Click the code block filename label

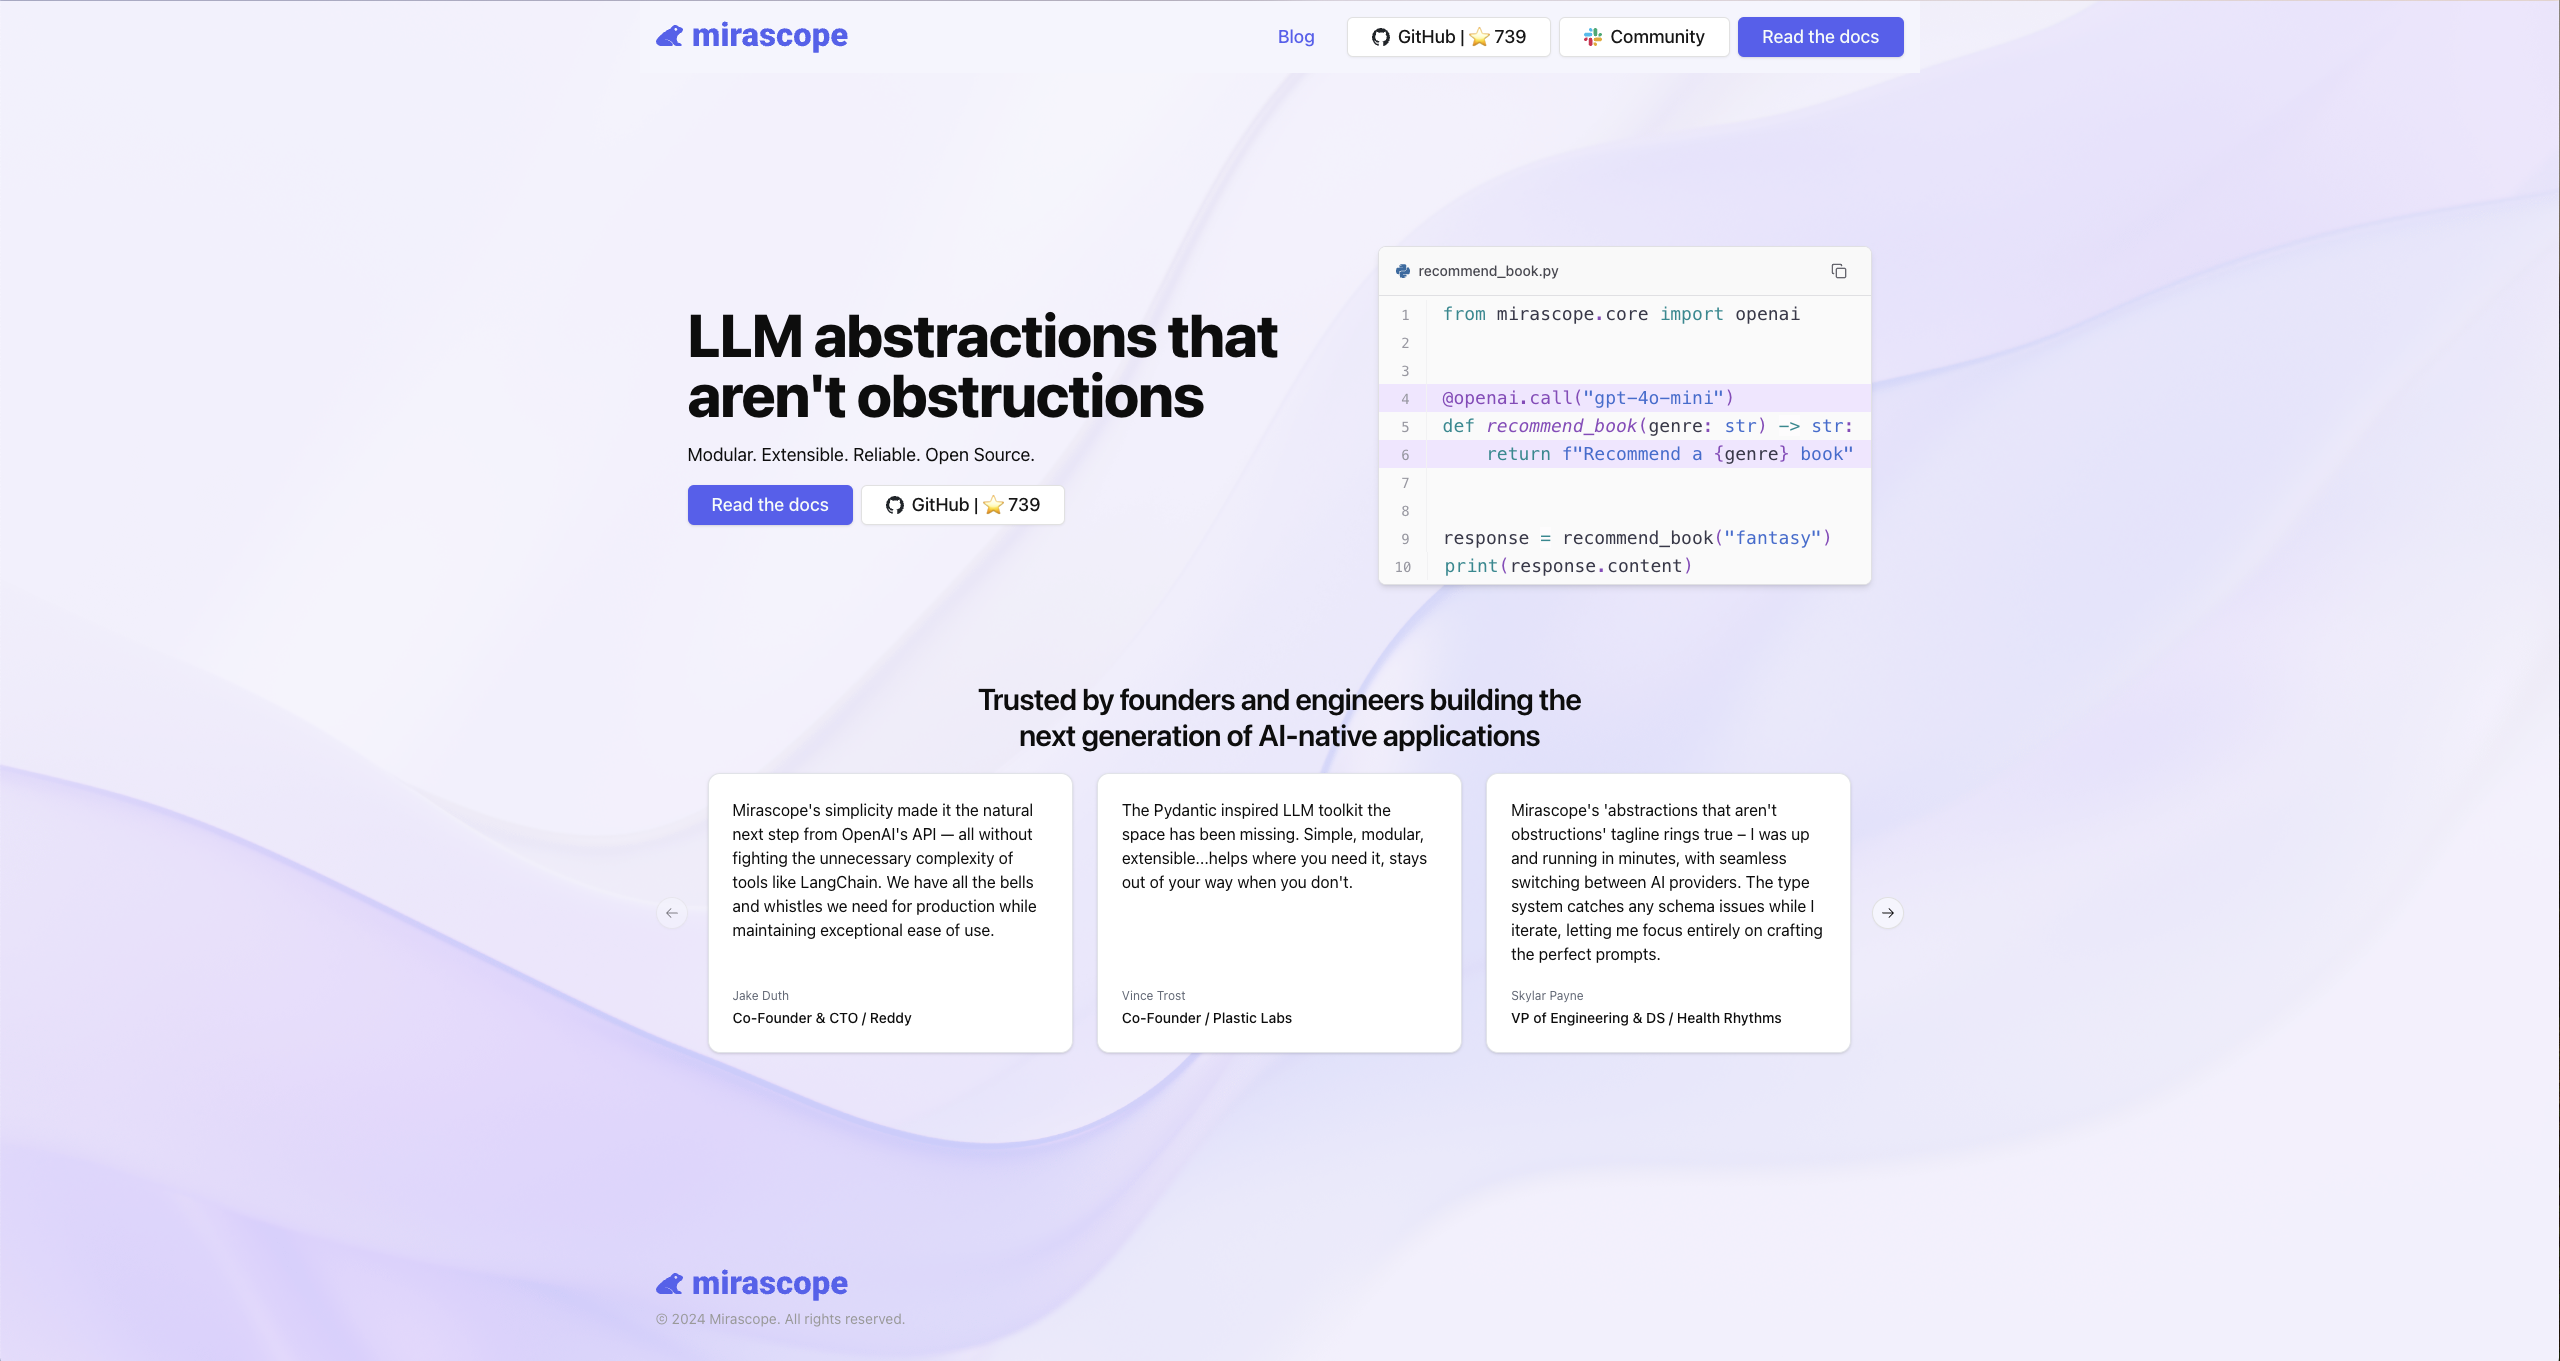click(x=1487, y=269)
